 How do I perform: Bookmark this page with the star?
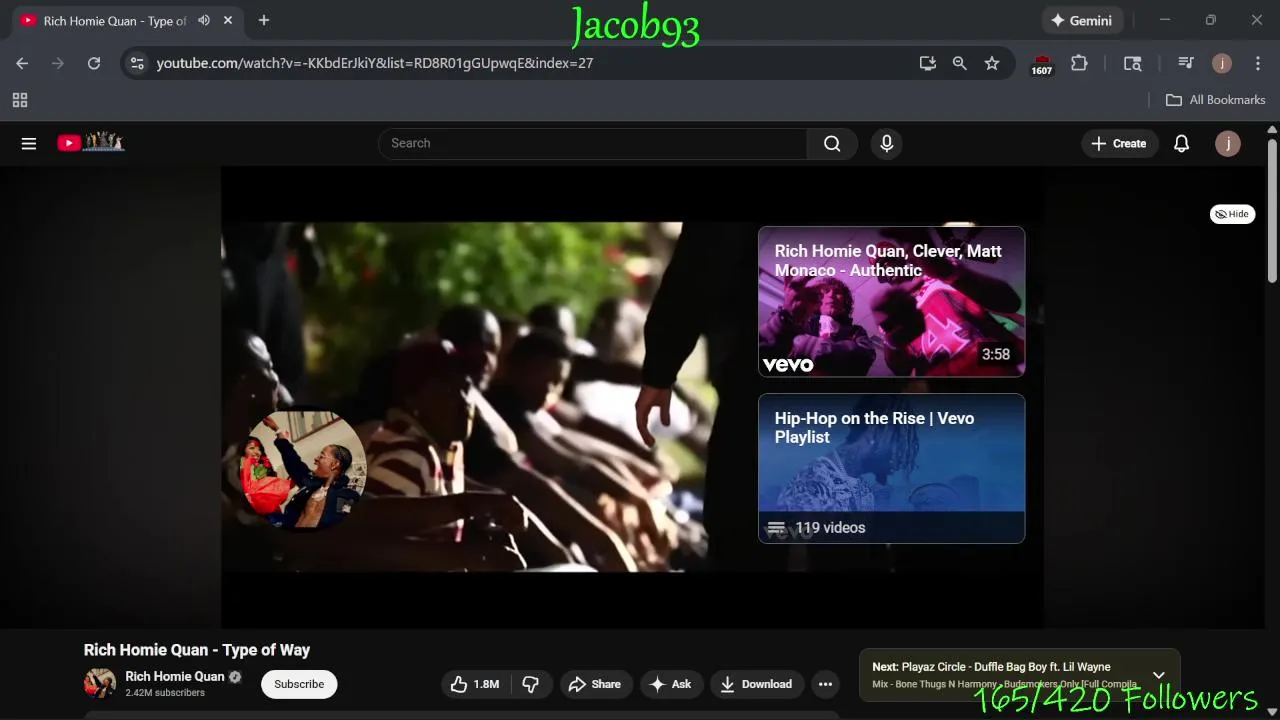click(992, 63)
